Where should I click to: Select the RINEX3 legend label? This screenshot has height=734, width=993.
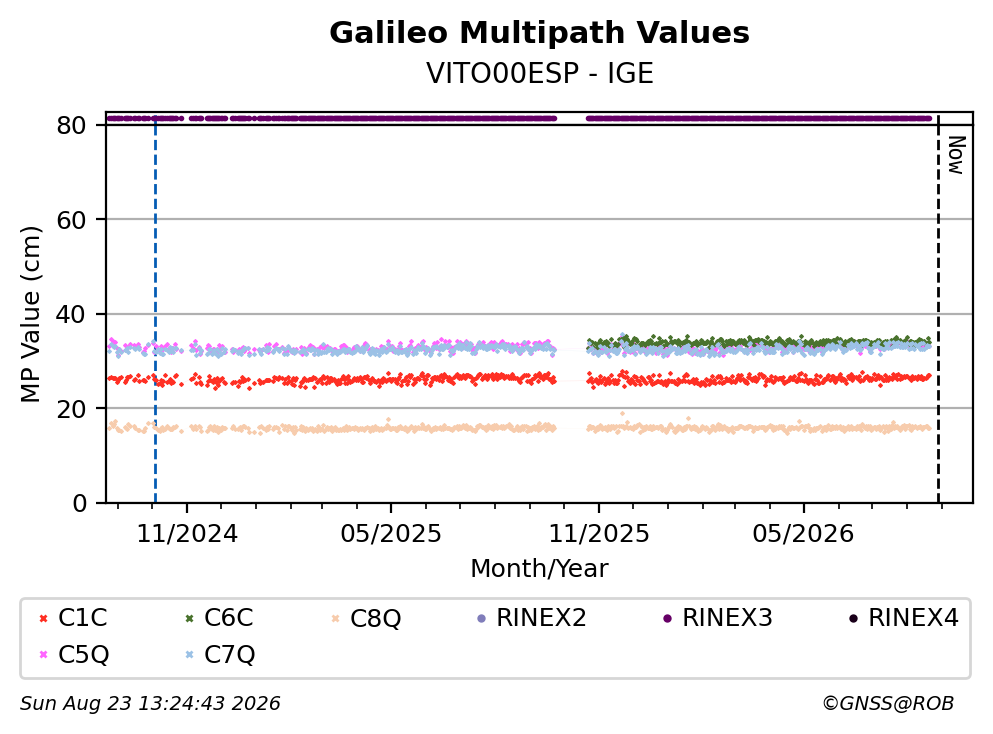pos(727,618)
